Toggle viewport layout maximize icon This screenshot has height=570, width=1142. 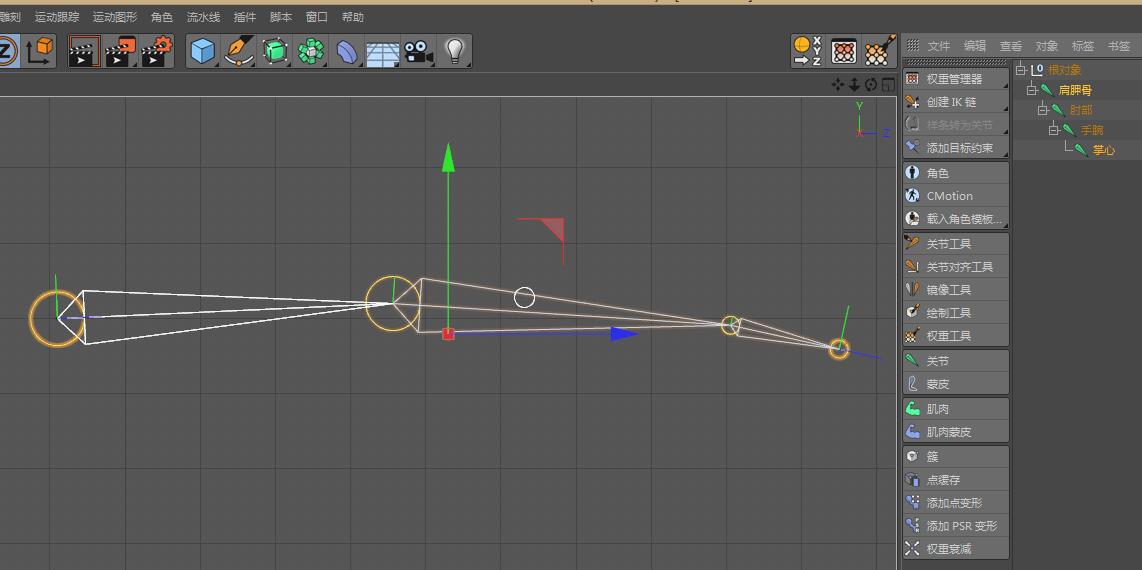click(x=888, y=85)
